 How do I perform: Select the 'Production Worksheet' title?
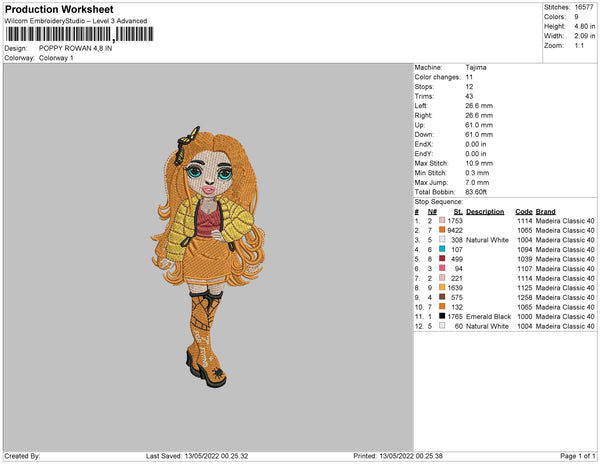[59, 9]
